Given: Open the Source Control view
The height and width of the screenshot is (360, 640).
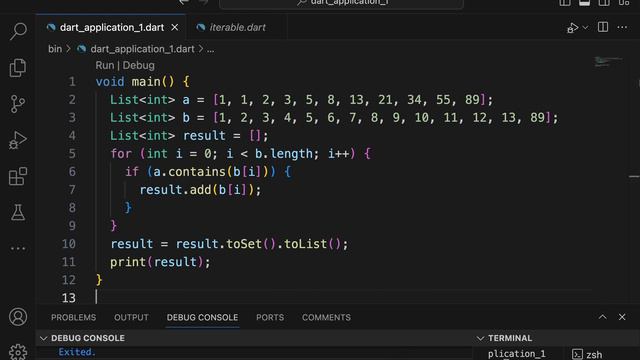Looking at the screenshot, I should point(18,104).
